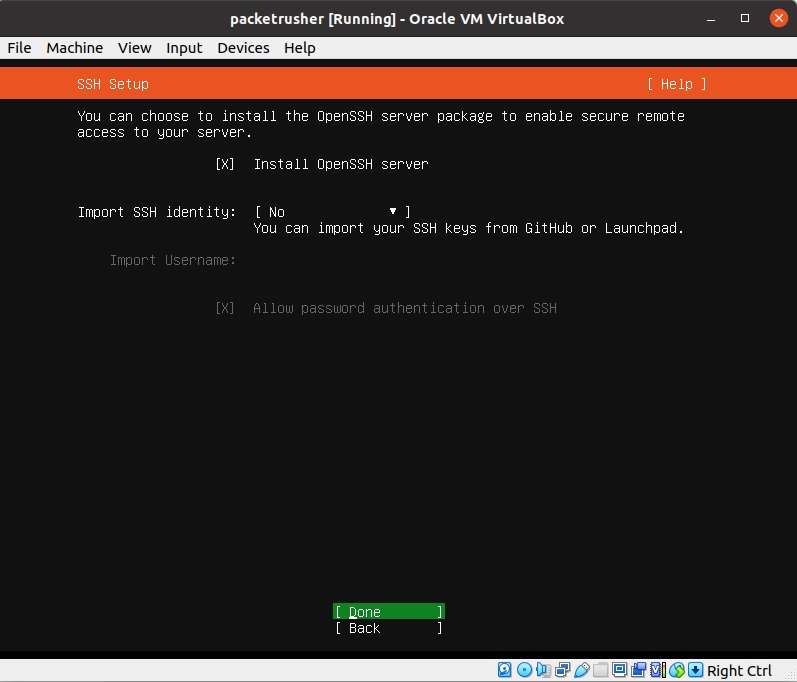
Task: Click the audio status icon
Action: pyautogui.click(x=543, y=670)
